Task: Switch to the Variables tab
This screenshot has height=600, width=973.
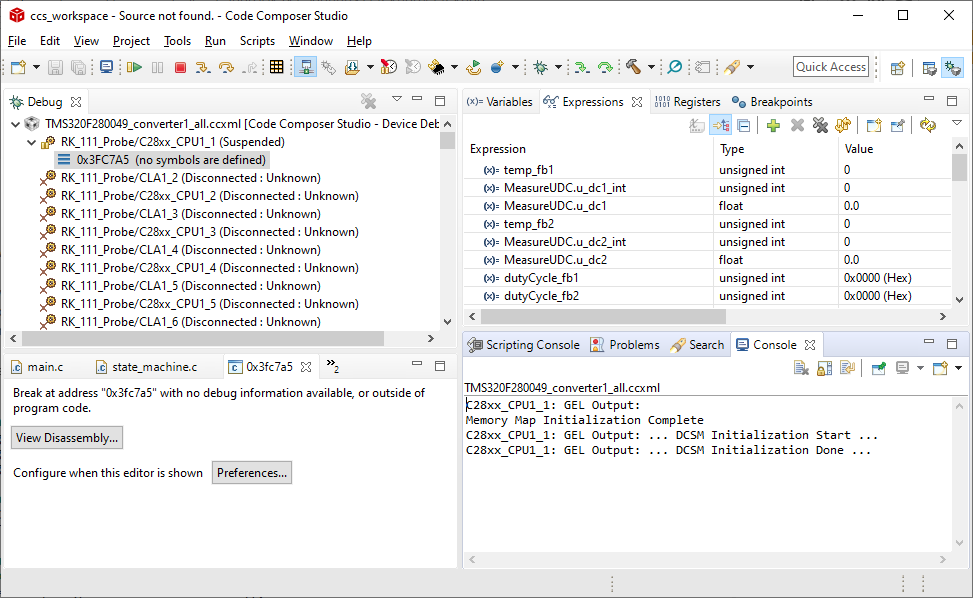Action: click(500, 102)
